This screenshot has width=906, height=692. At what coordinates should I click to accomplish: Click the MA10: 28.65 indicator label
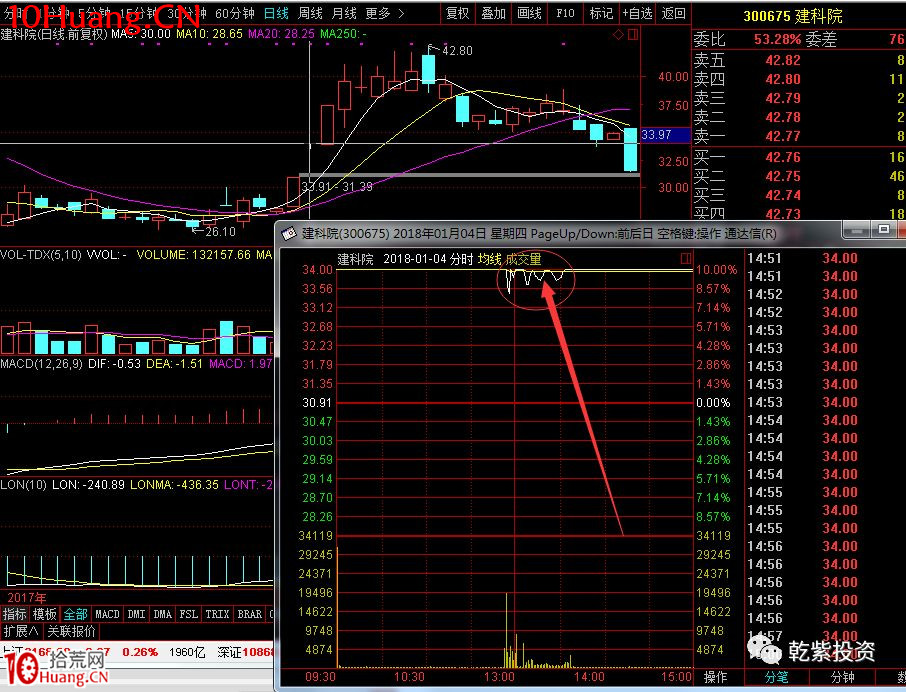(209, 34)
